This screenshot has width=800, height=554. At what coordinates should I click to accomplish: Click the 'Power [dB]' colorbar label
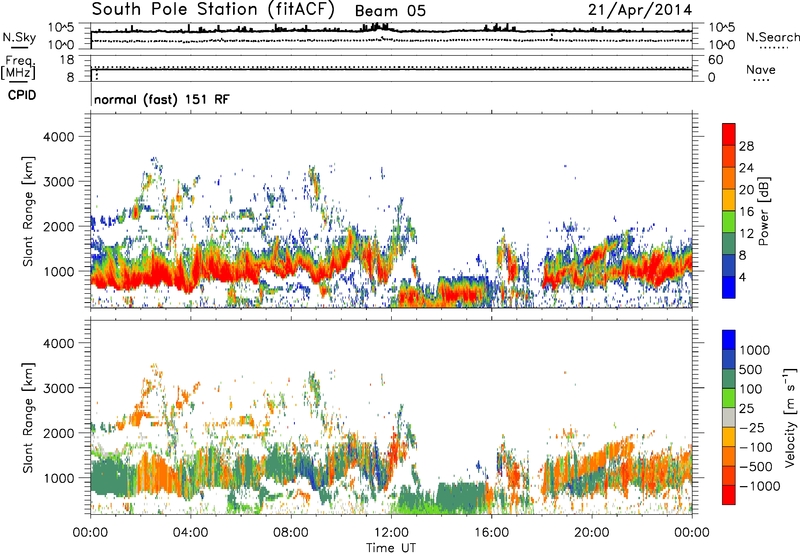[x=764, y=211]
